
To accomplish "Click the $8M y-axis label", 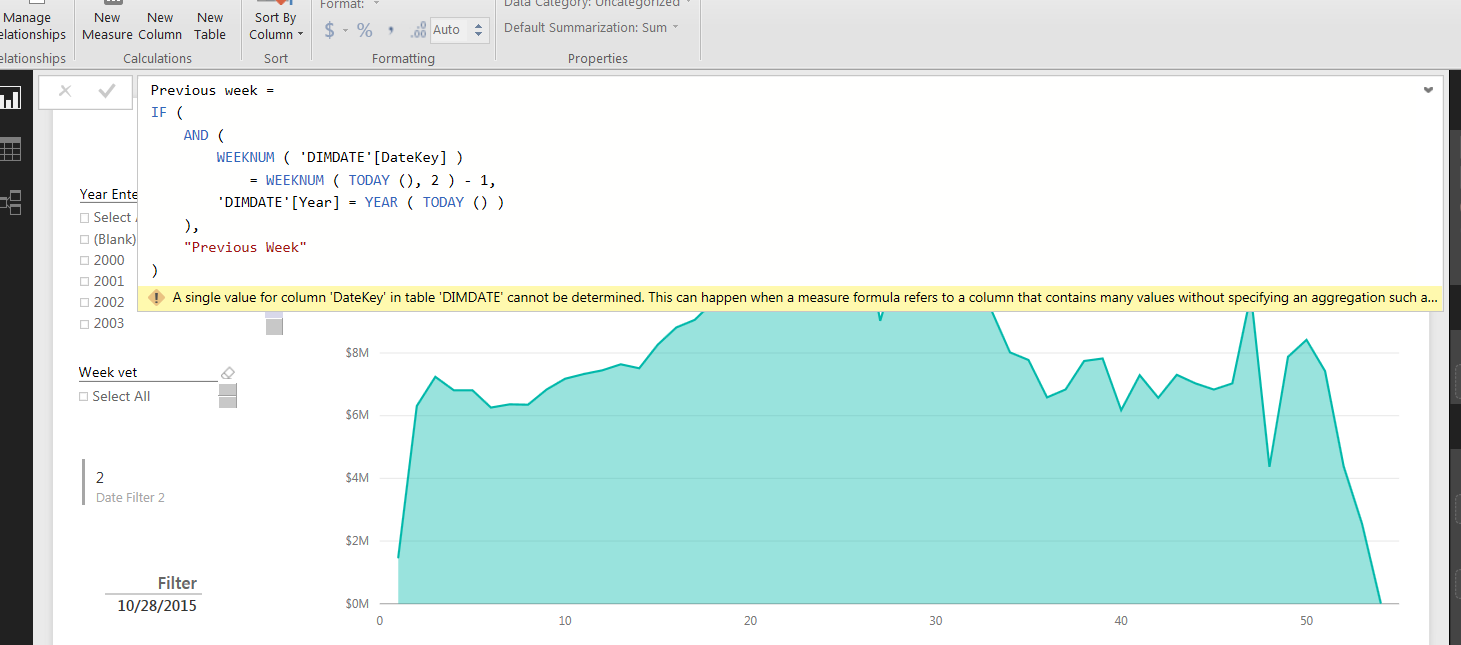I will pos(356,353).
